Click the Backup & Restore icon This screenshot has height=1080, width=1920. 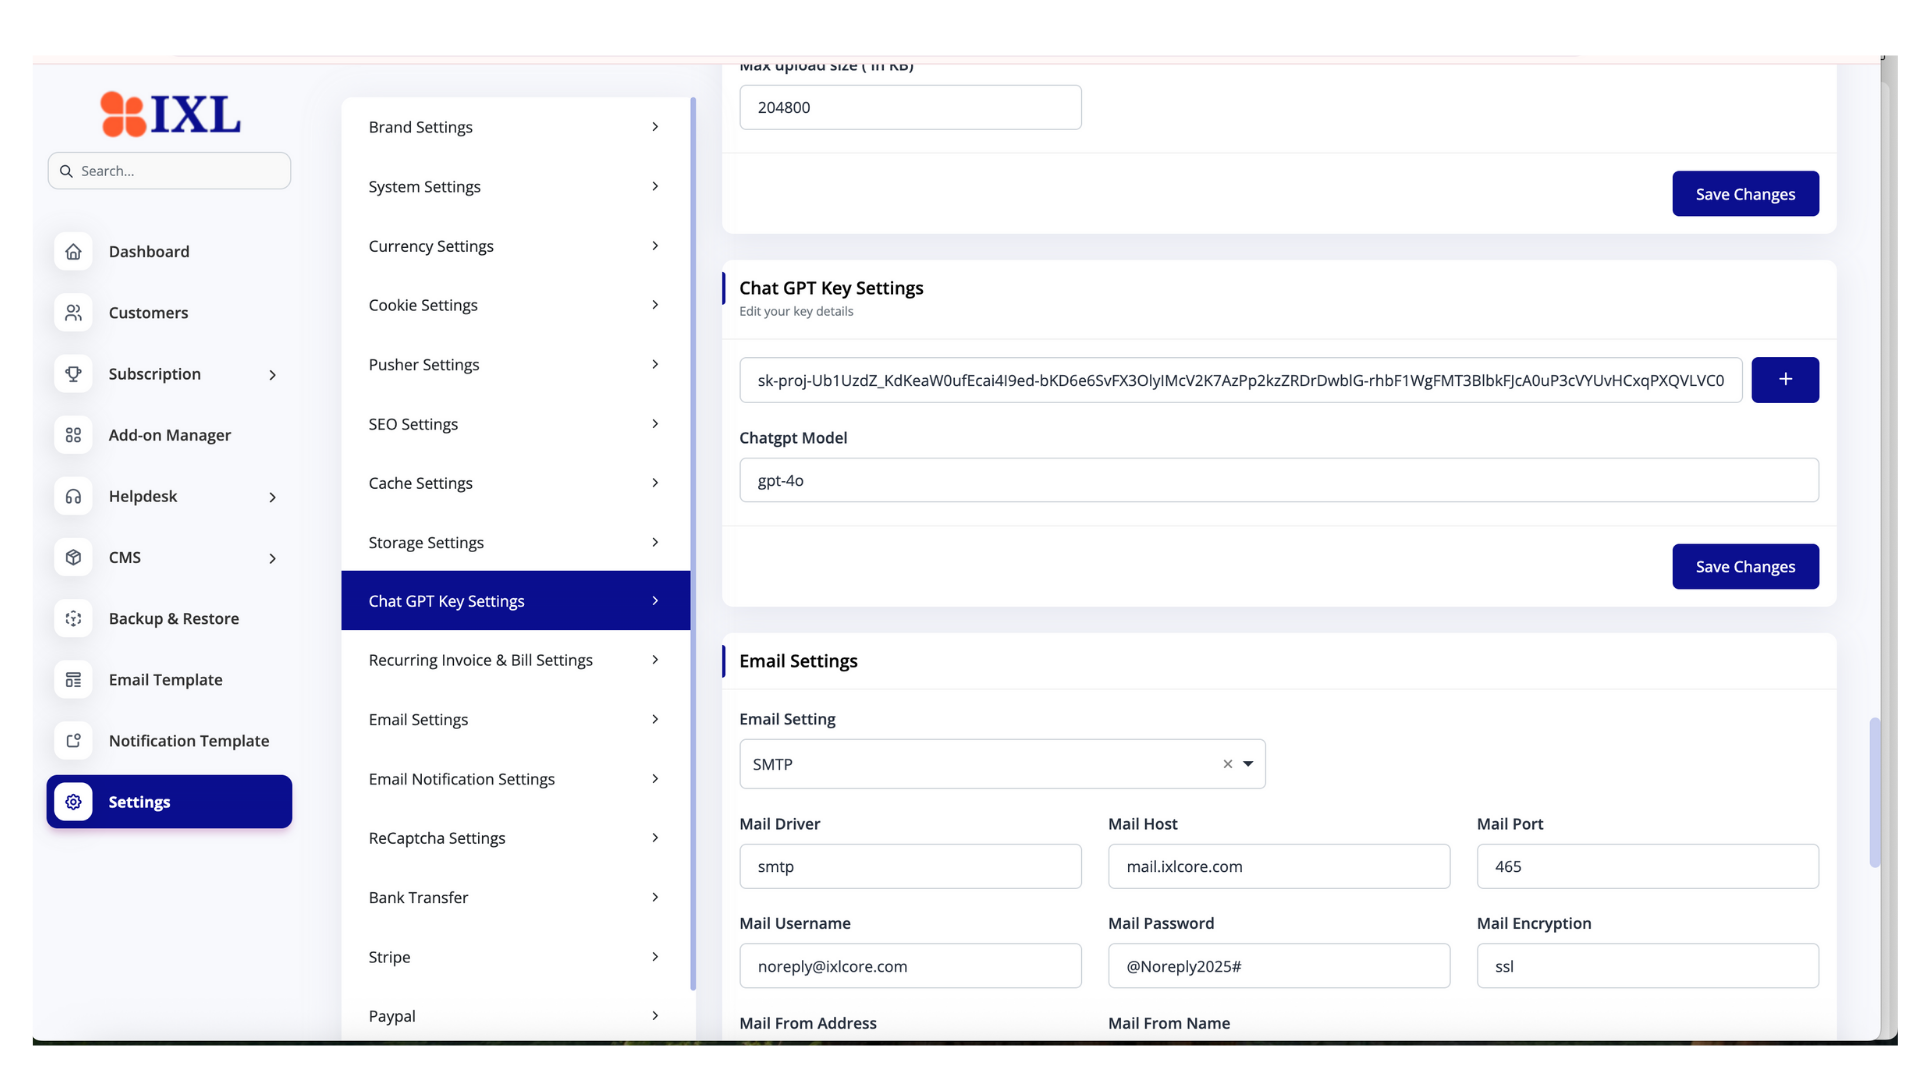73,619
